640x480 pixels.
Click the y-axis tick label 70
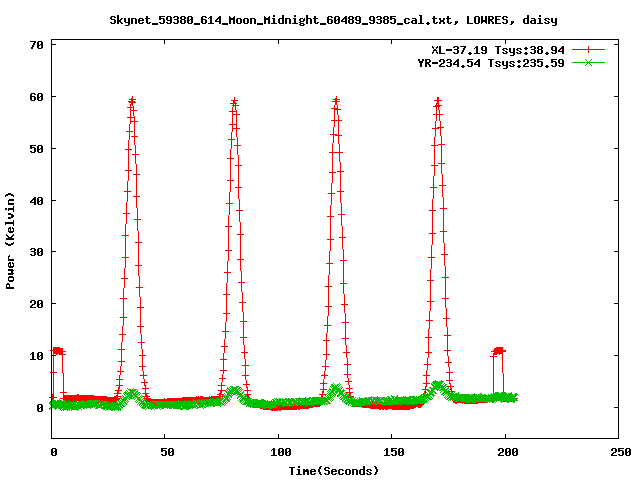tap(37, 45)
